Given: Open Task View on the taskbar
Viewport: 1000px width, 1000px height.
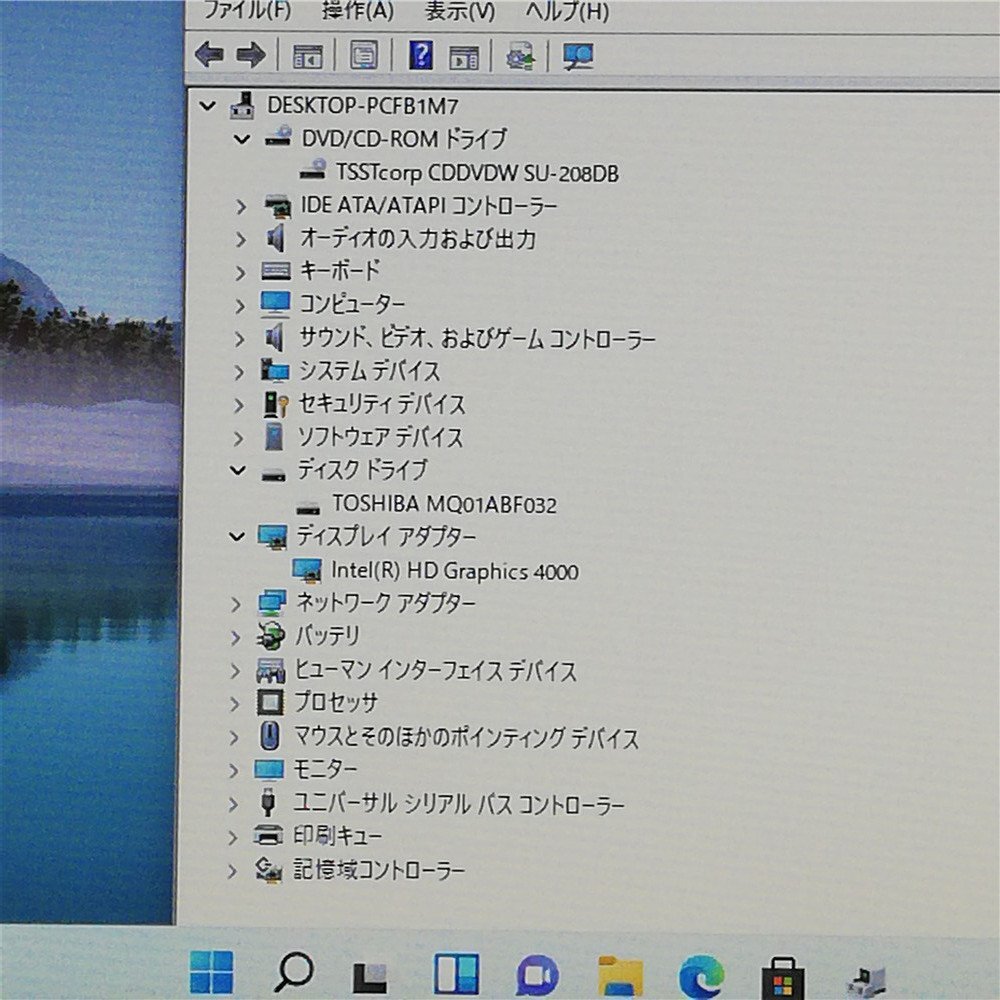Looking at the screenshot, I should pos(371,976).
